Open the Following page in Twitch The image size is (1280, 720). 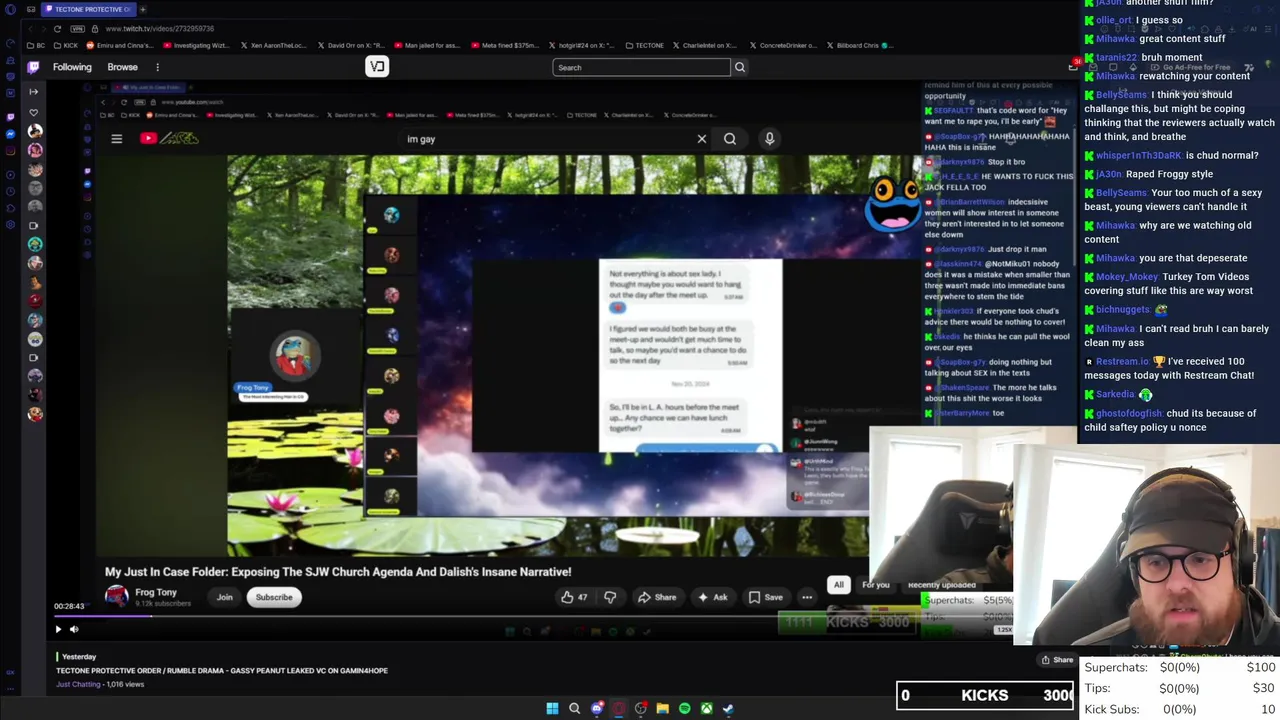pos(72,67)
